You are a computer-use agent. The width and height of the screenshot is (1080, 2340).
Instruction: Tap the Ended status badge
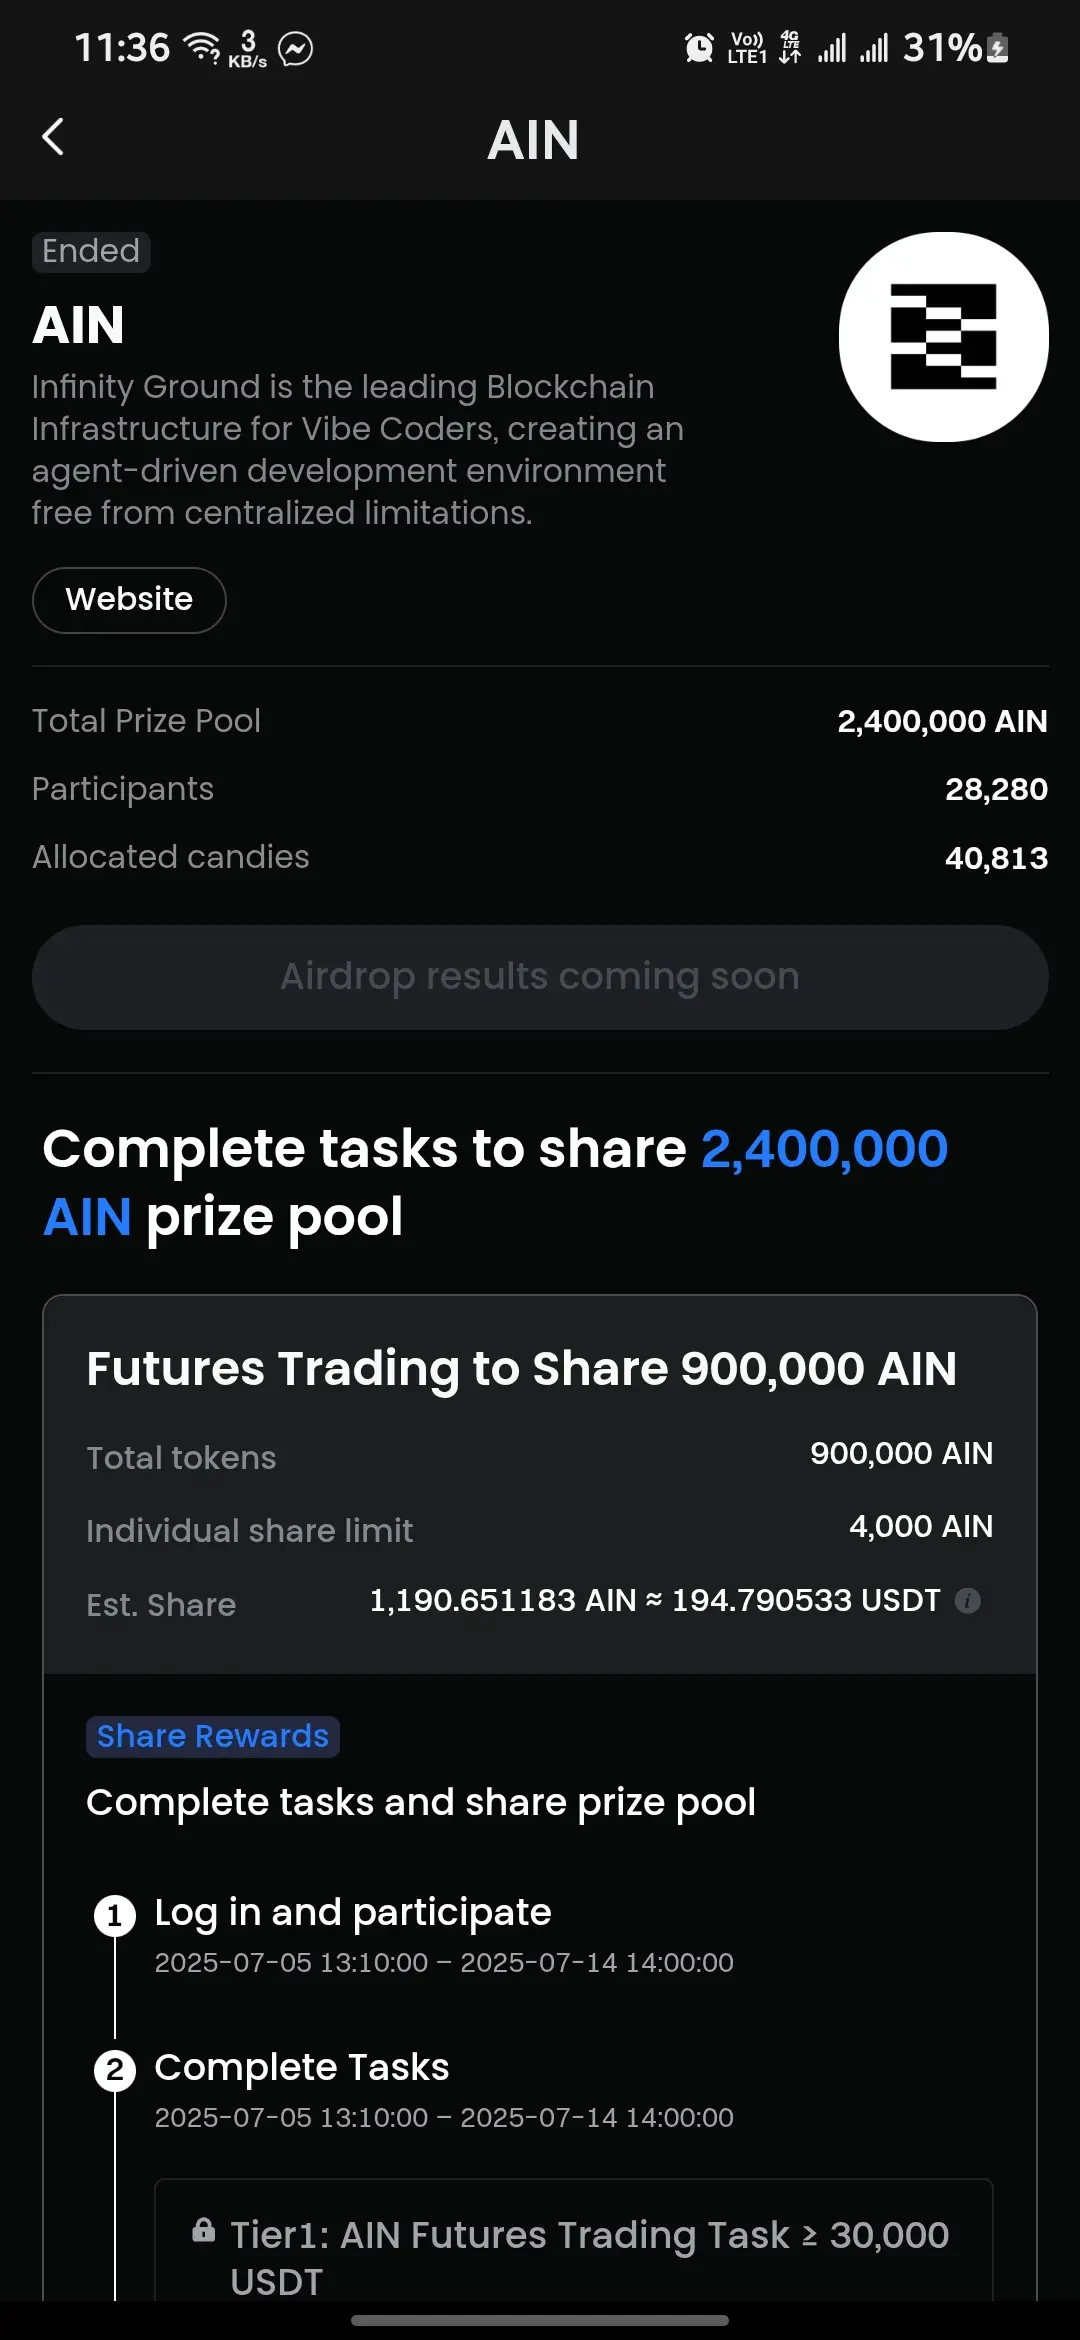91,252
